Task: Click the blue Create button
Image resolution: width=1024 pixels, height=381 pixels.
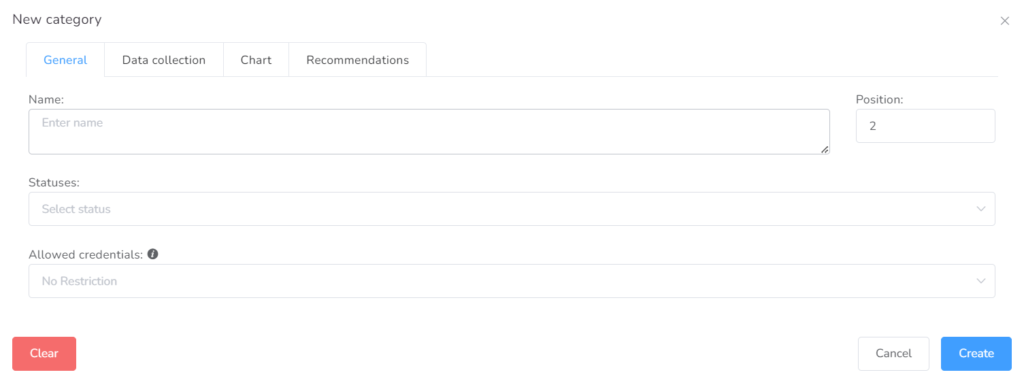Action: coord(976,354)
